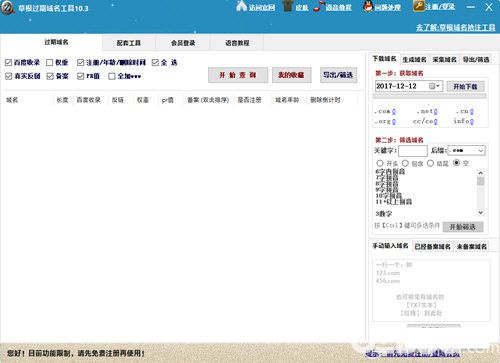Click the .com count link
This screenshot has width=500, height=363.
coord(394,111)
